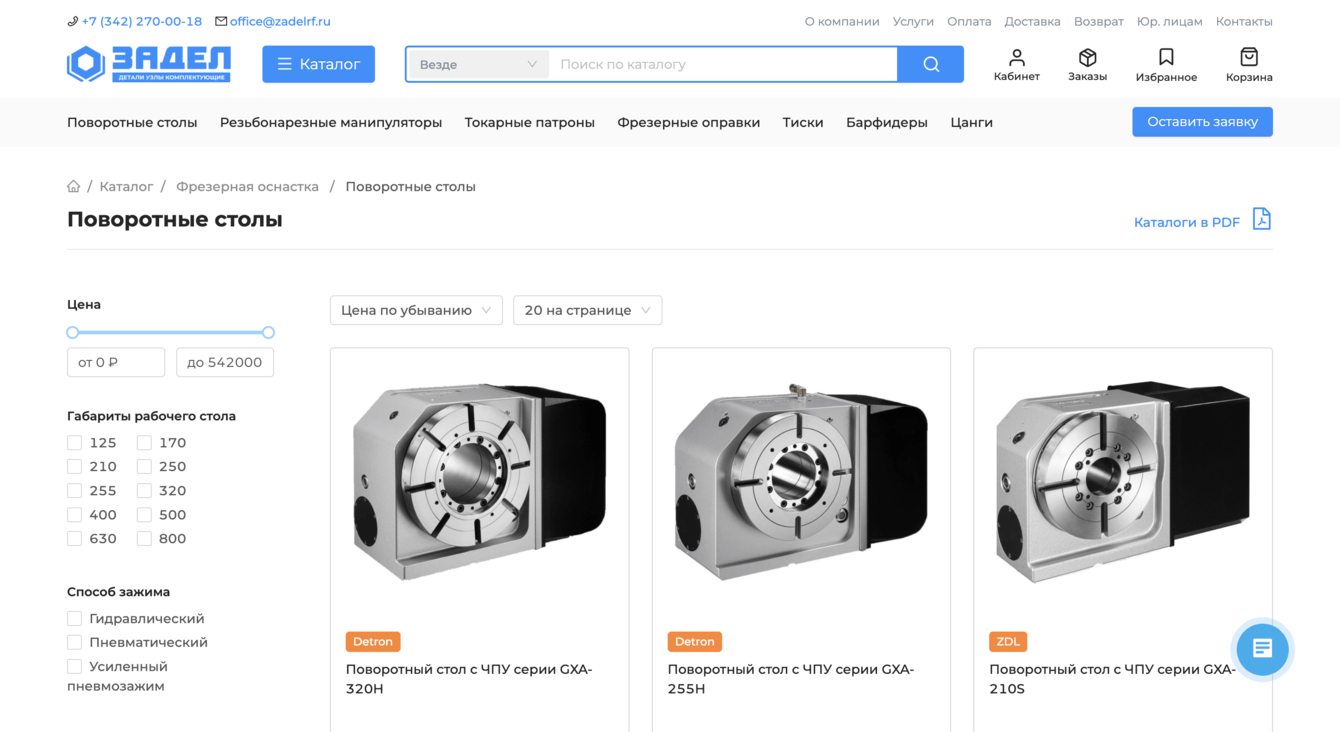Click the Оставить заявку button

1202,122
